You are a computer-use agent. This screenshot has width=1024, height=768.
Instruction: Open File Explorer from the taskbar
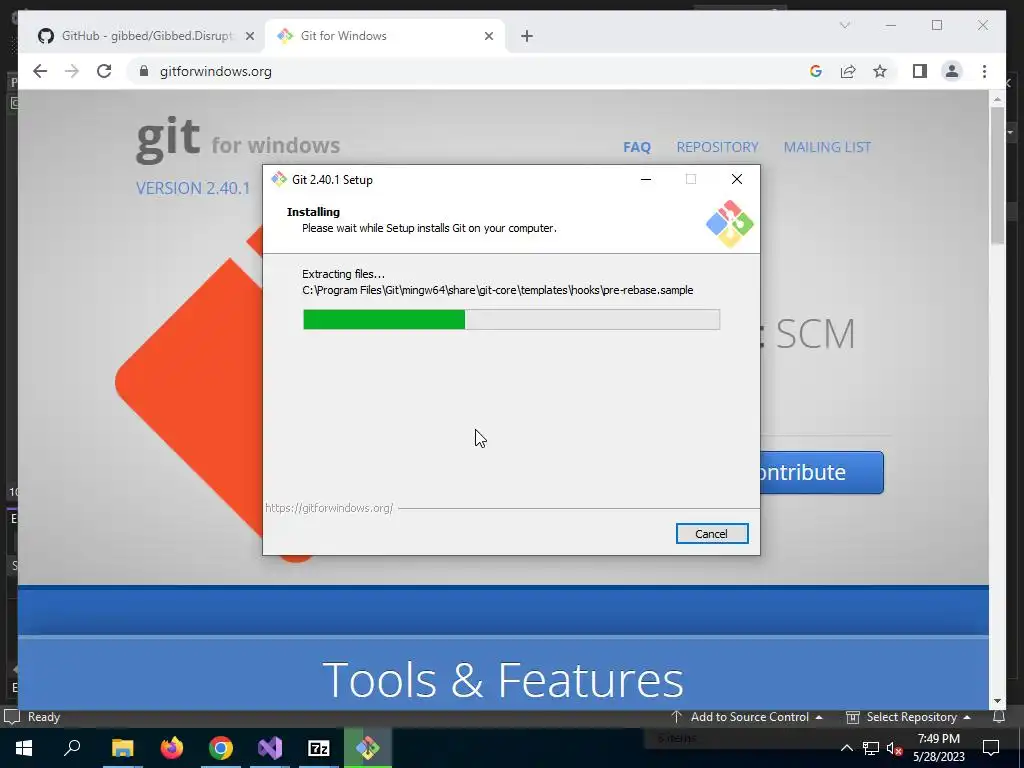pyautogui.click(x=122, y=748)
